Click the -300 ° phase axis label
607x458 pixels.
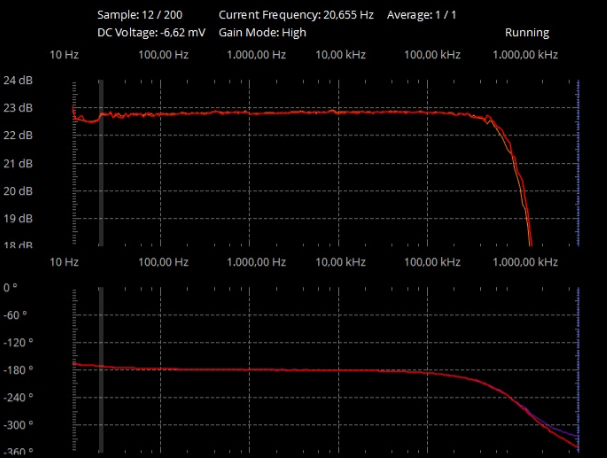(x=18, y=425)
